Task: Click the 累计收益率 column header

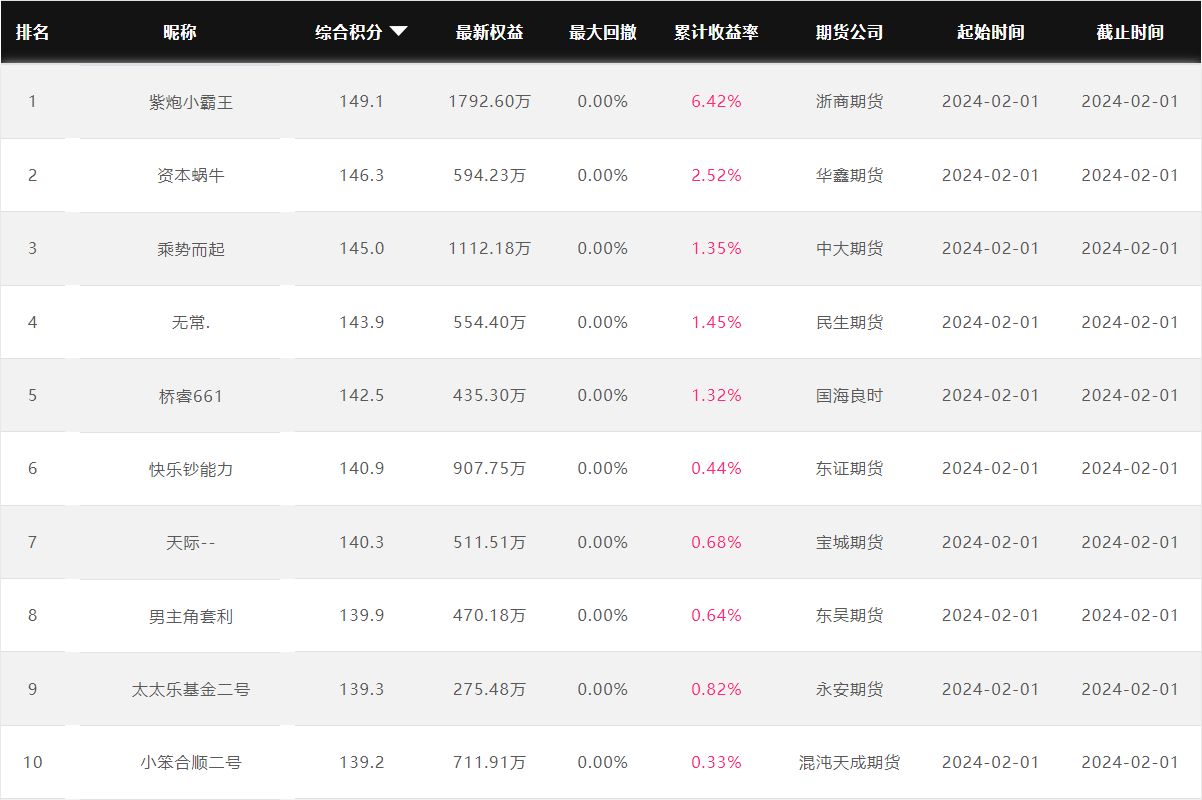Action: [716, 32]
